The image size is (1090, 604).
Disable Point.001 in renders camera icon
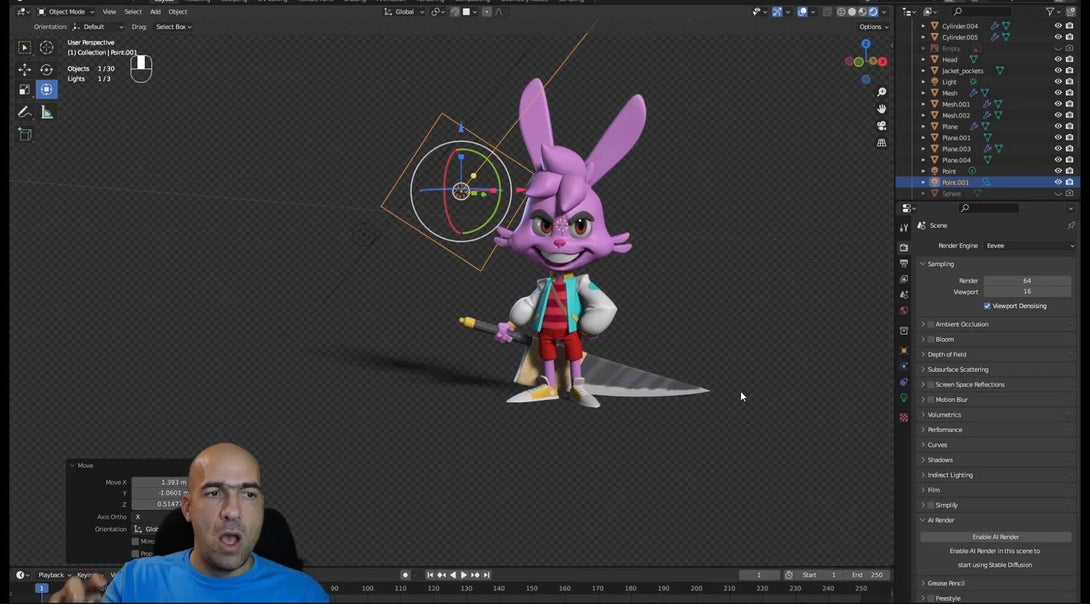pos(1069,182)
